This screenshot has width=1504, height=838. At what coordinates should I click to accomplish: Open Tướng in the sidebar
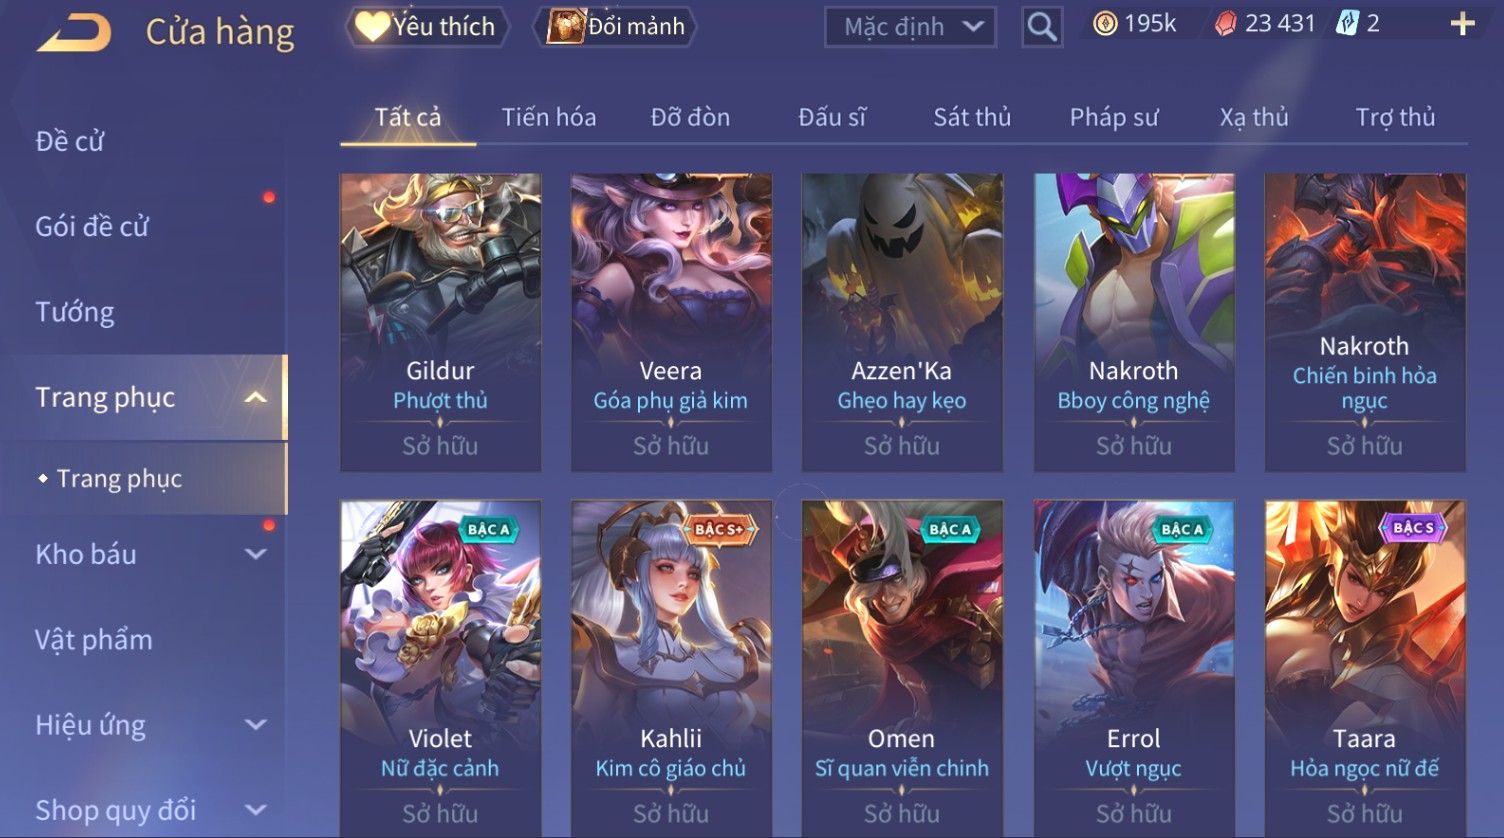[x=75, y=312]
